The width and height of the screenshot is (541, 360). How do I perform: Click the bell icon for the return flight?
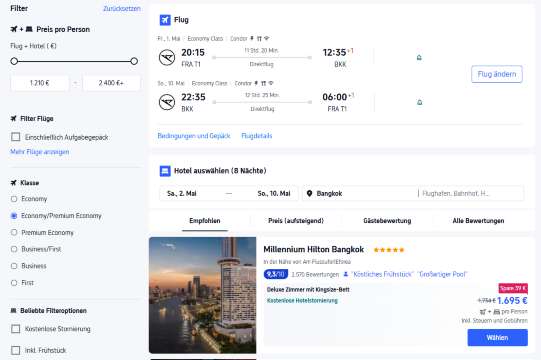tap(420, 102)
